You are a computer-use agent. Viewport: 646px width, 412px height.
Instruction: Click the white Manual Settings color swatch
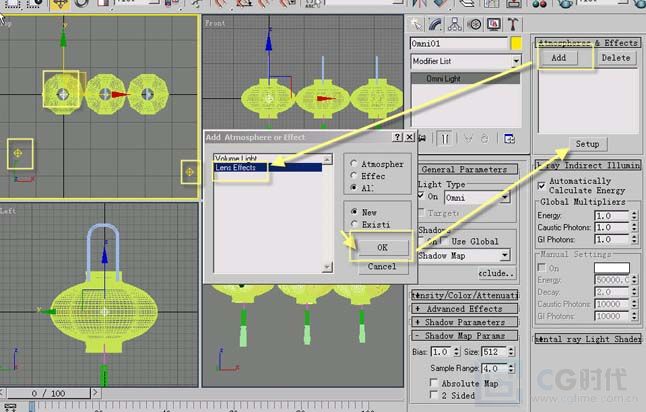(611, 268)
